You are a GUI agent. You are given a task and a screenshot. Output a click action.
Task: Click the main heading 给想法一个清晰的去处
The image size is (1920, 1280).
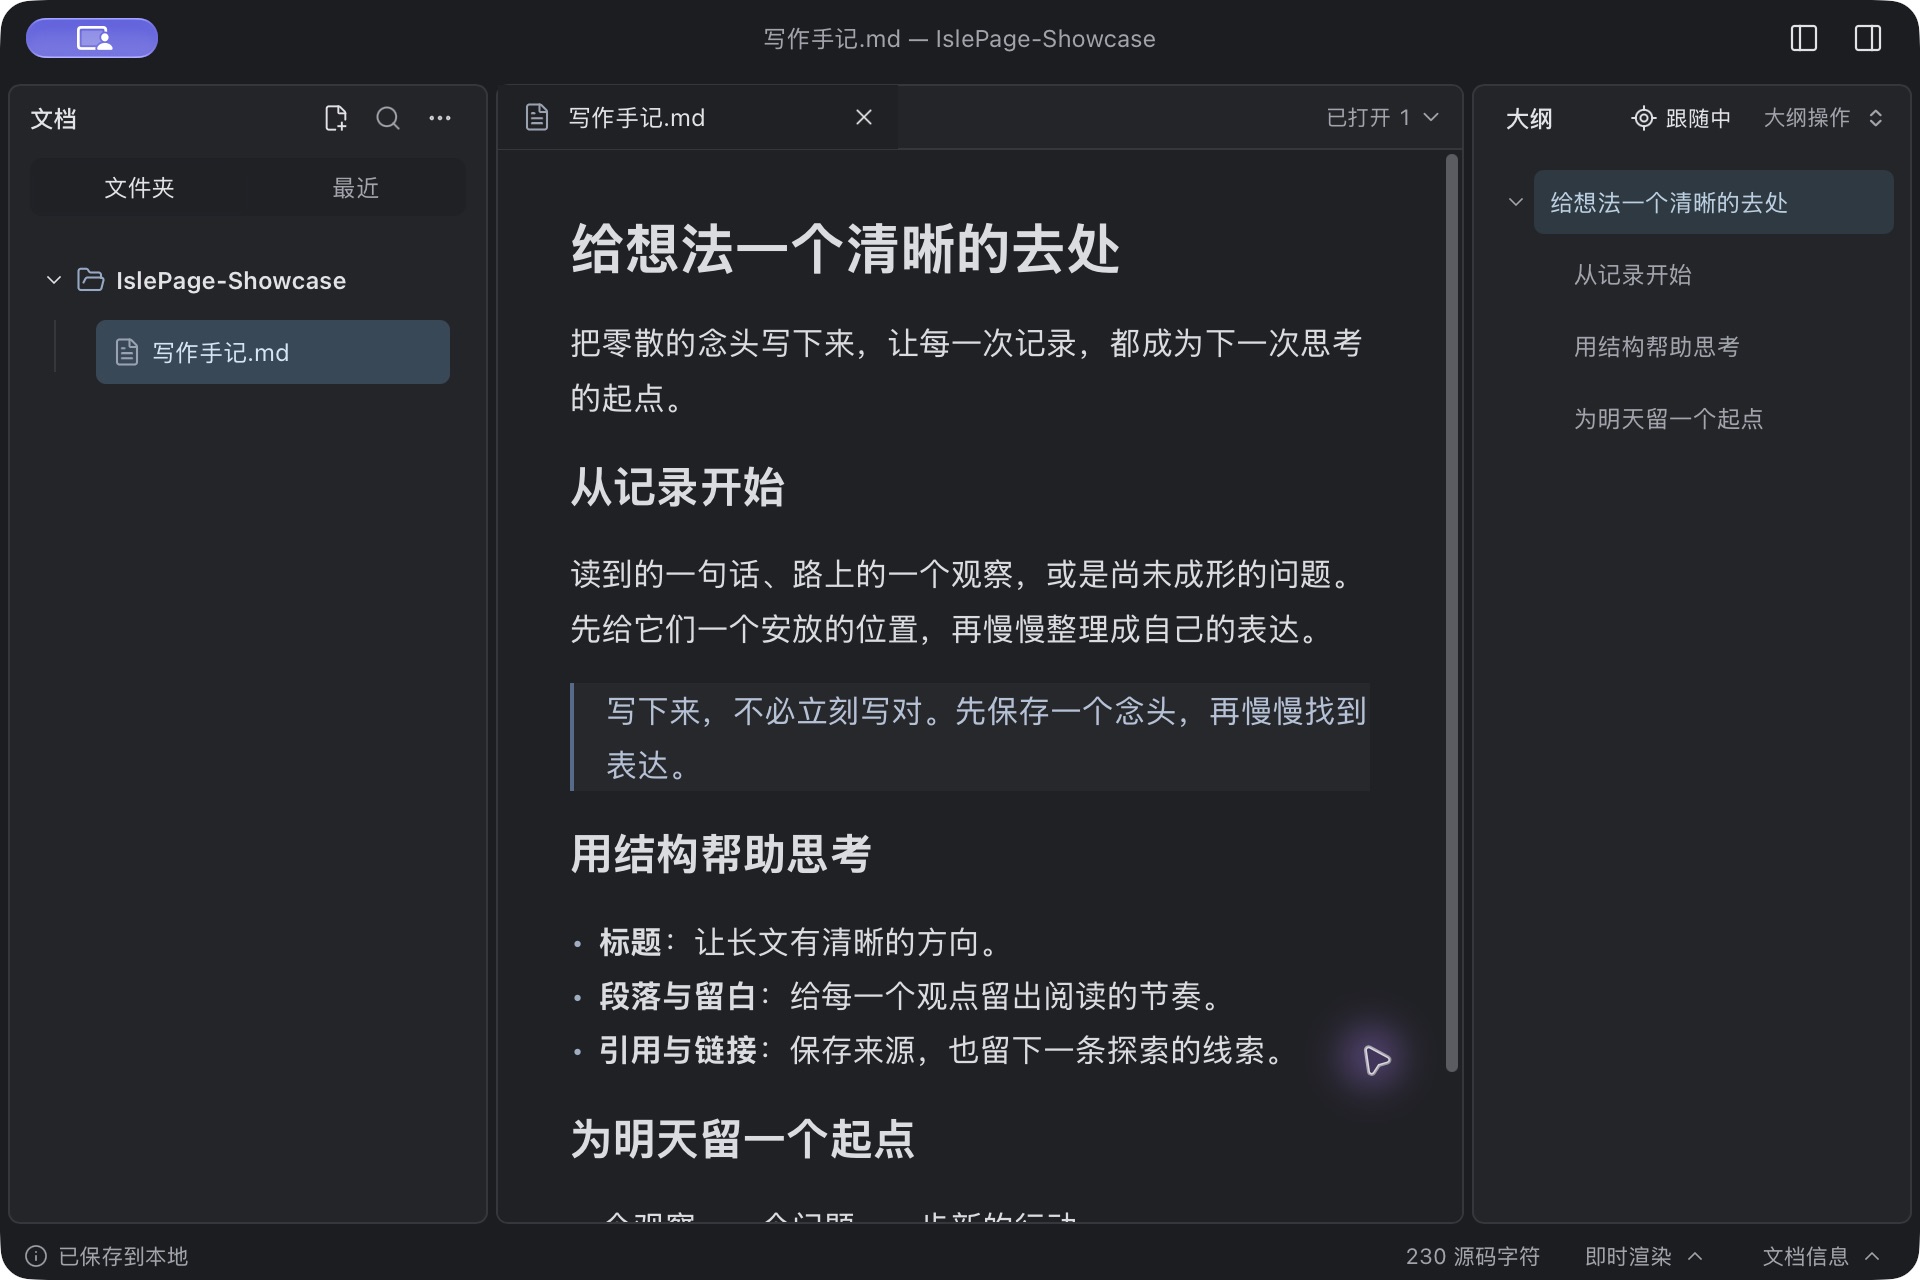point(845,248)
